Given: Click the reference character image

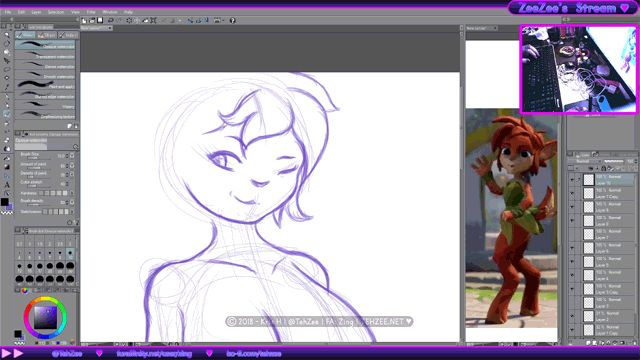Looking at the screenshot, I should click(511, 218).
